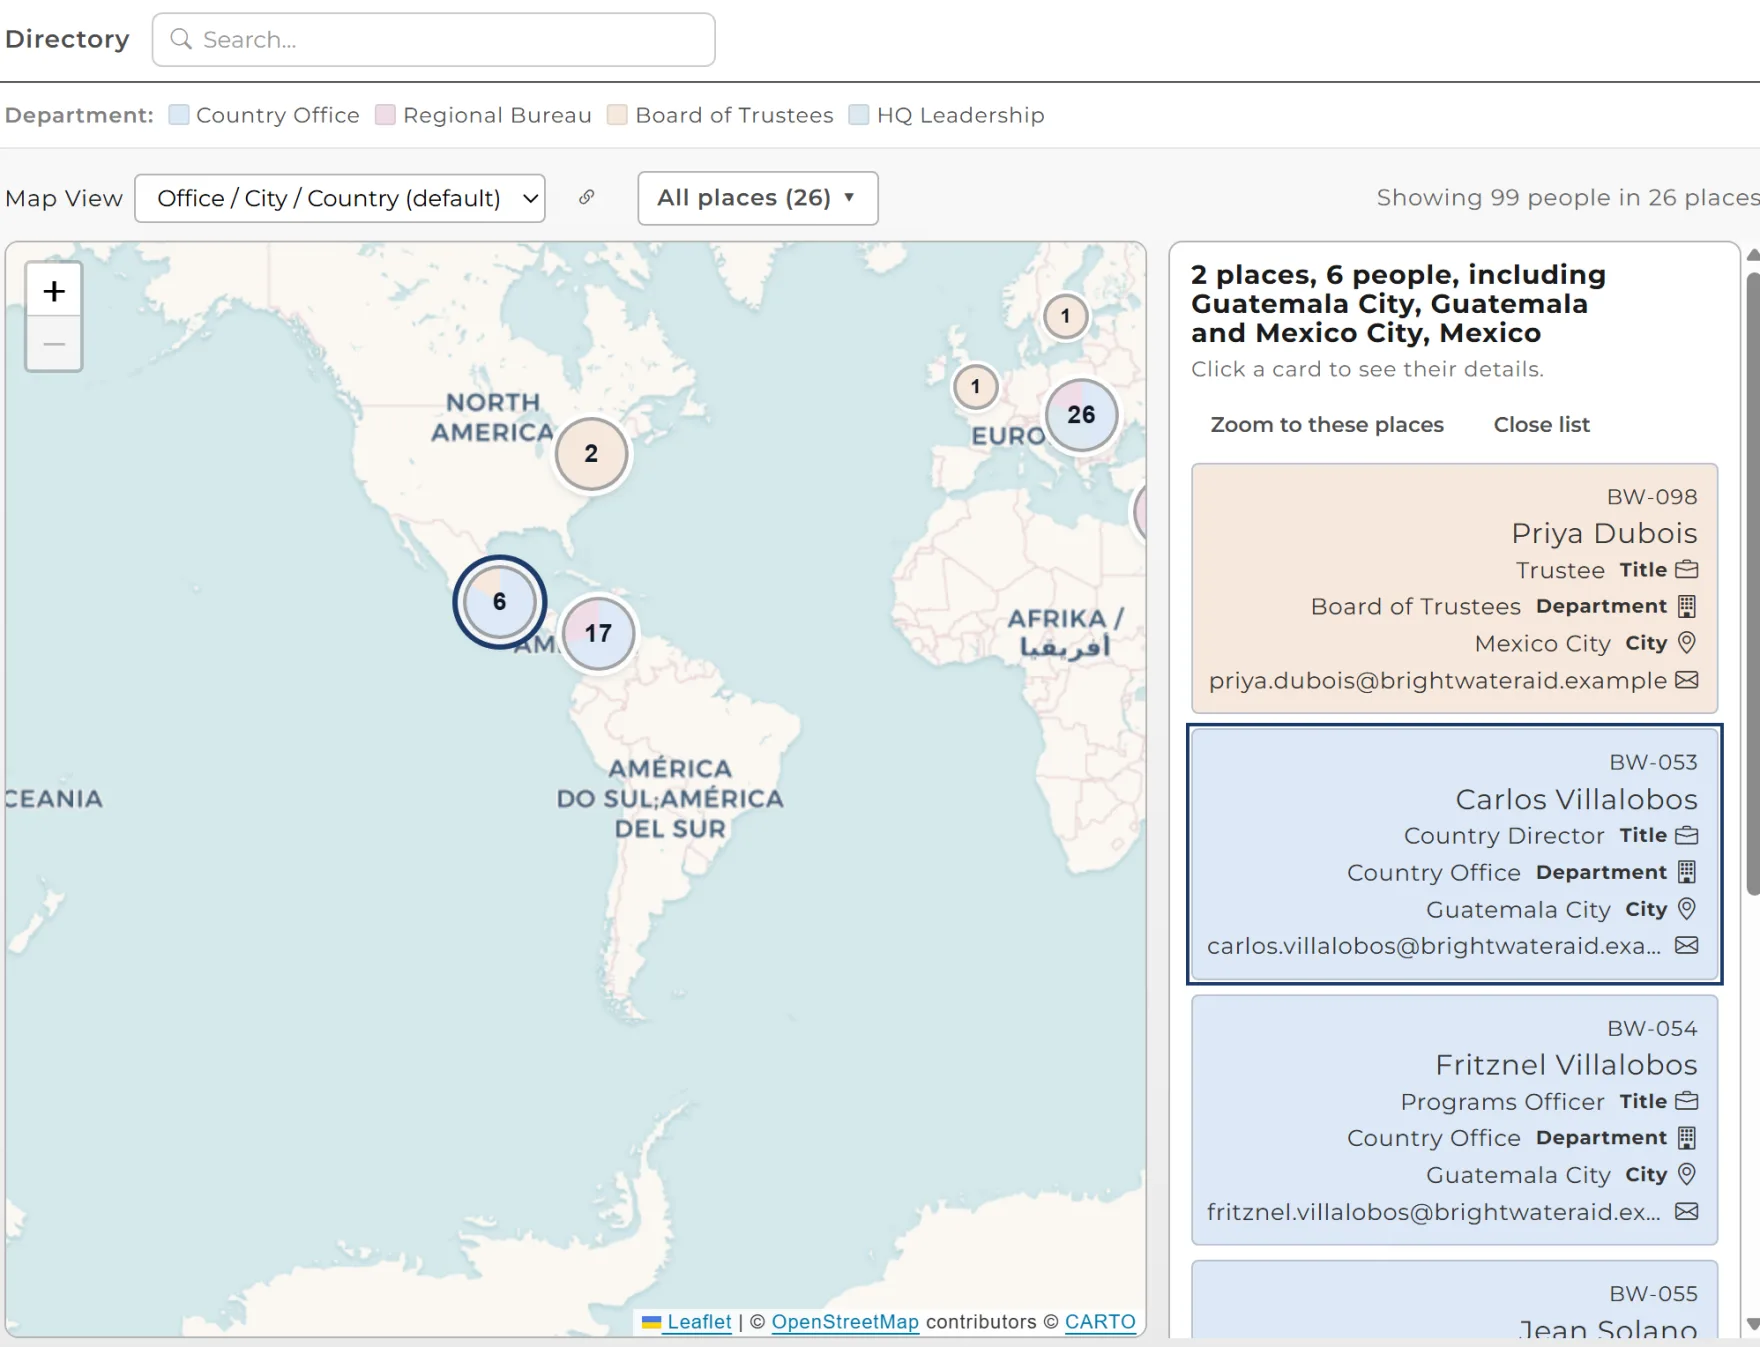Expand the All places (26) dropdown

pyautogui.click(x=758, y=198)
